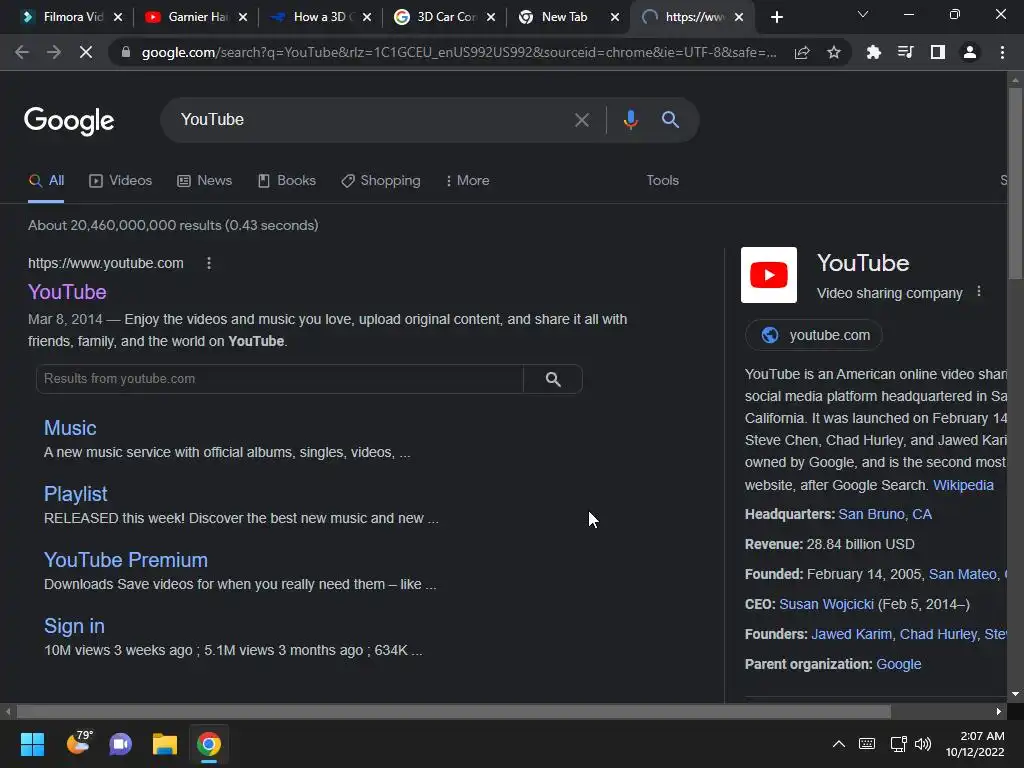Open the San Bruno, CA link
Screen dimensions: 1024x768
885,515
